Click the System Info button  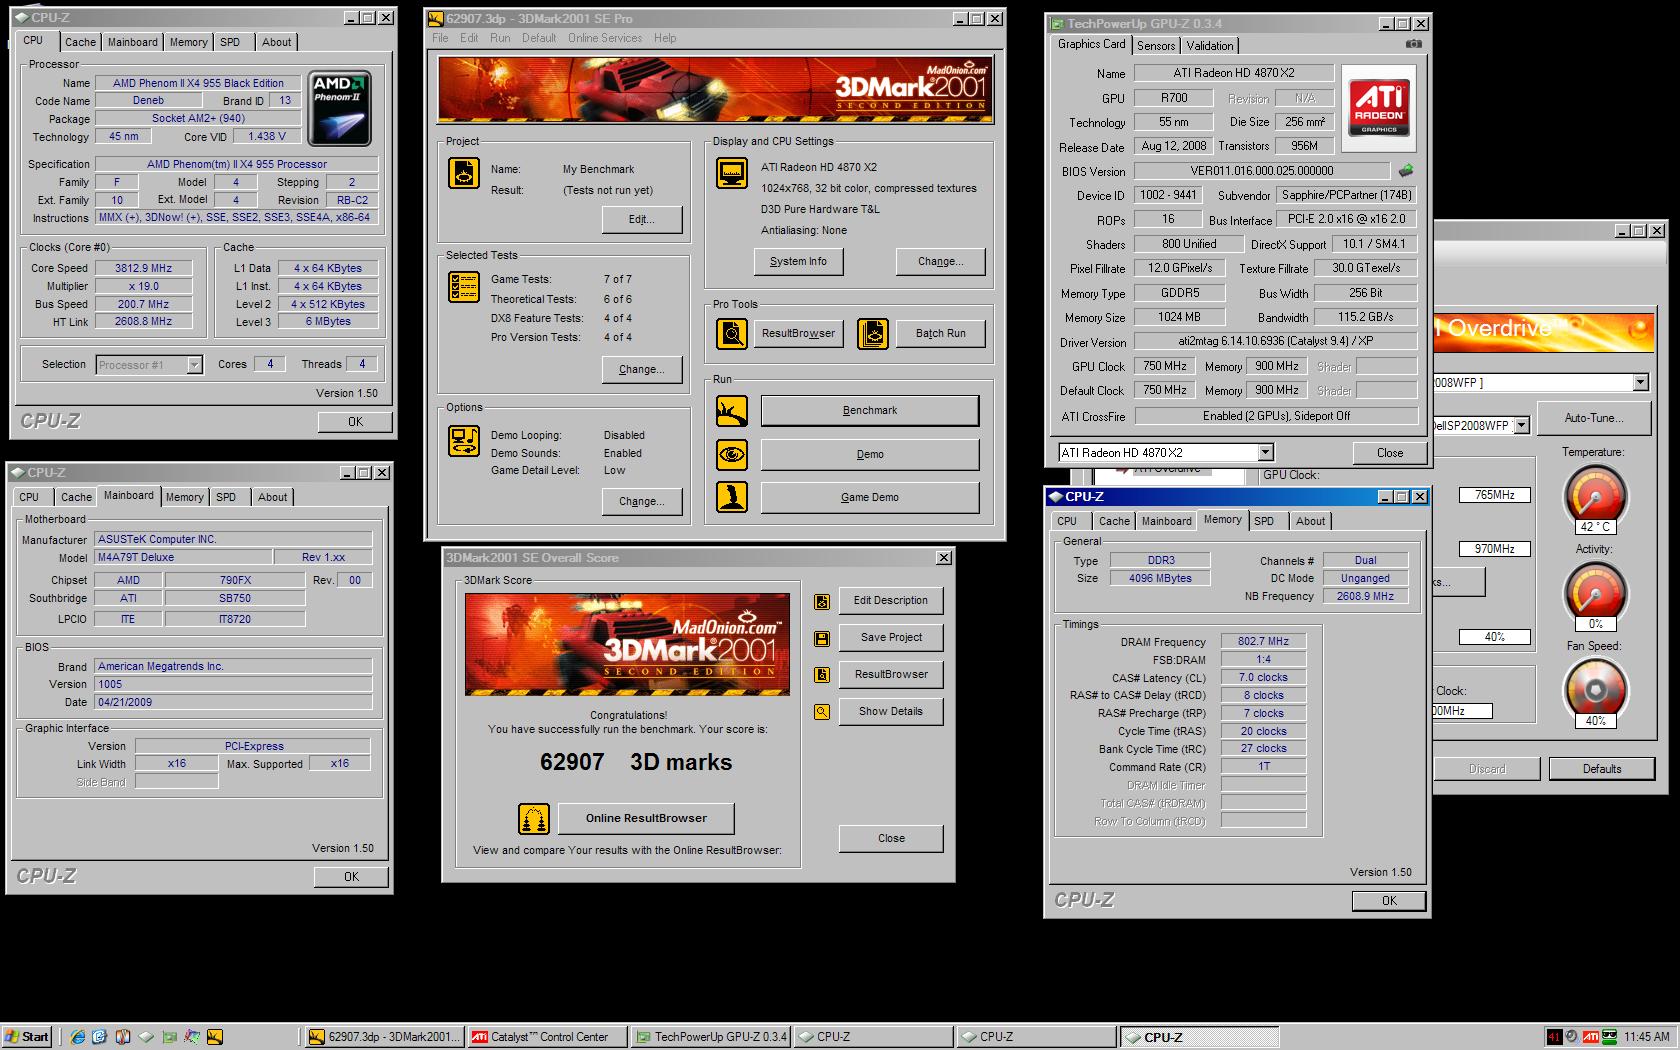(x=798, y=262)
